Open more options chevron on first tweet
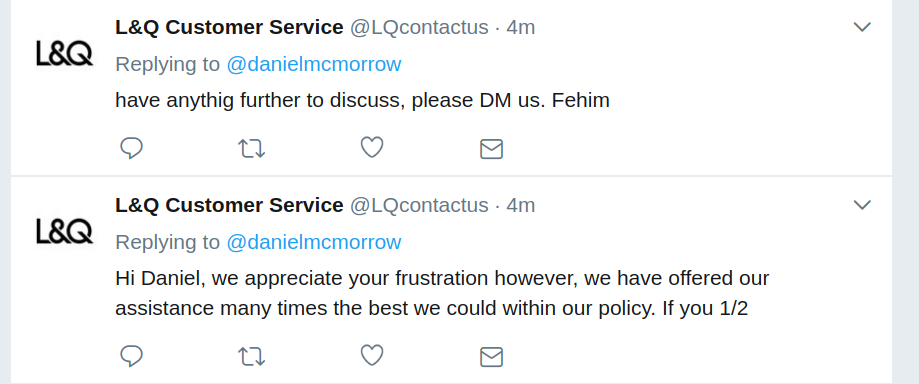Image resolution: width=919 pixels, height=384 pixels. pyautogui.click(x=862, y=27)
